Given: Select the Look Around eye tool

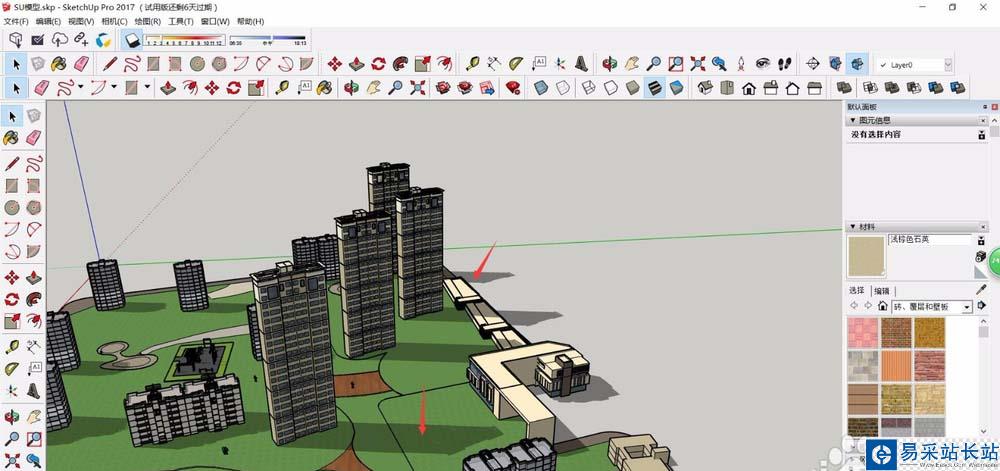Looking at the screenshot, I should [x=763, y=63].
